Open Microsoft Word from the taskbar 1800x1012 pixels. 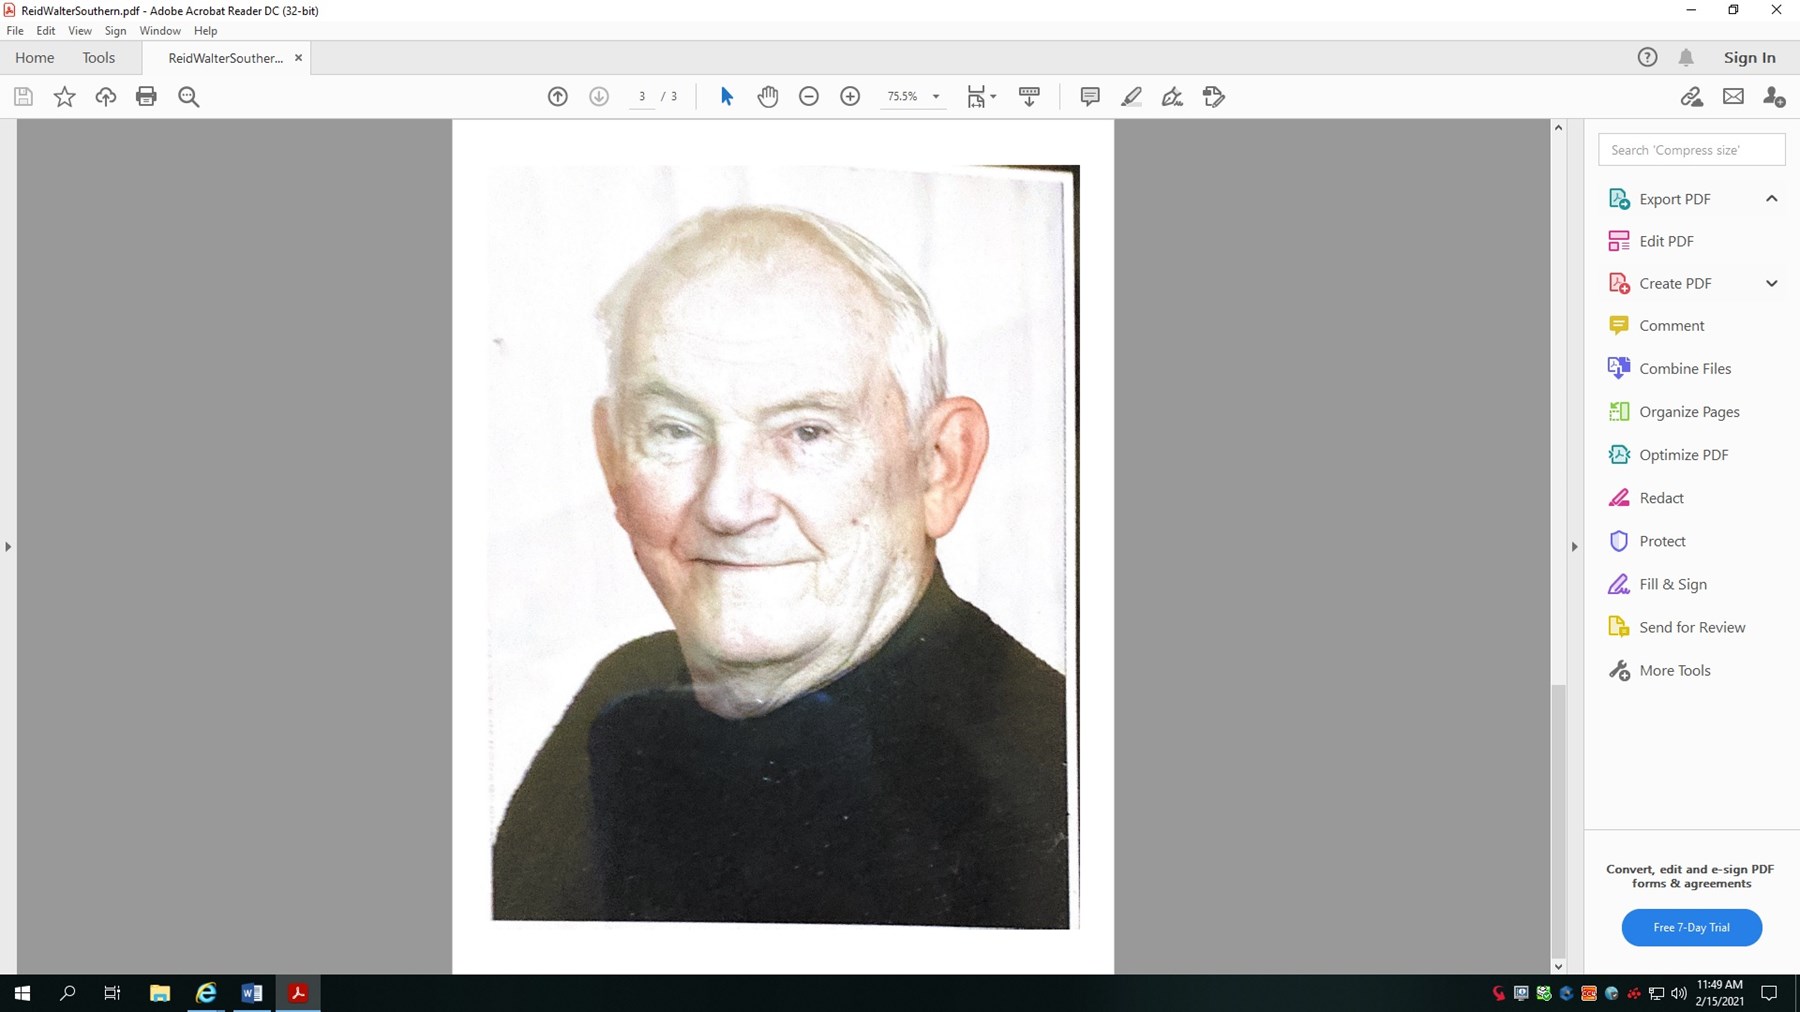(x=251, y=992)
